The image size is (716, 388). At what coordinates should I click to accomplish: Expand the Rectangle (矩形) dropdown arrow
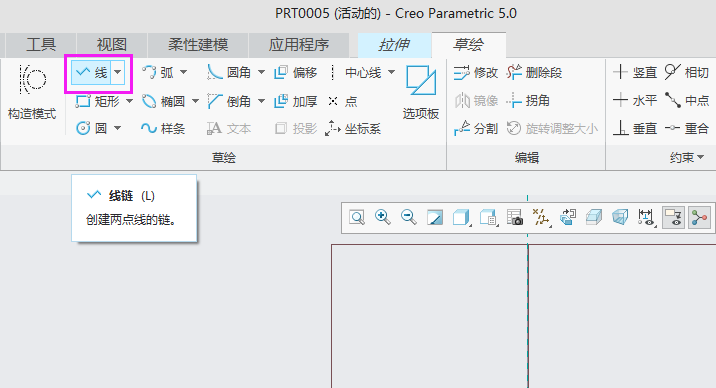coord(129,101)
